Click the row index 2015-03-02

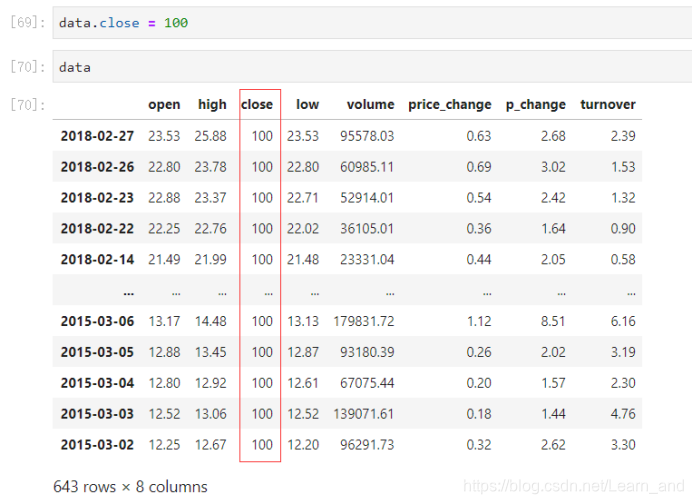(x=97, y=445)
